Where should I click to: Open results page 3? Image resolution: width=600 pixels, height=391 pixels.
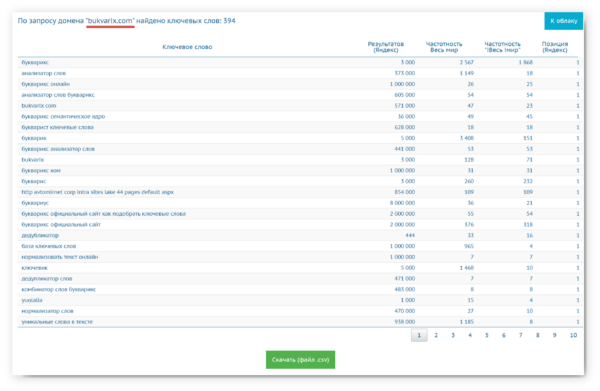(453, 336)
